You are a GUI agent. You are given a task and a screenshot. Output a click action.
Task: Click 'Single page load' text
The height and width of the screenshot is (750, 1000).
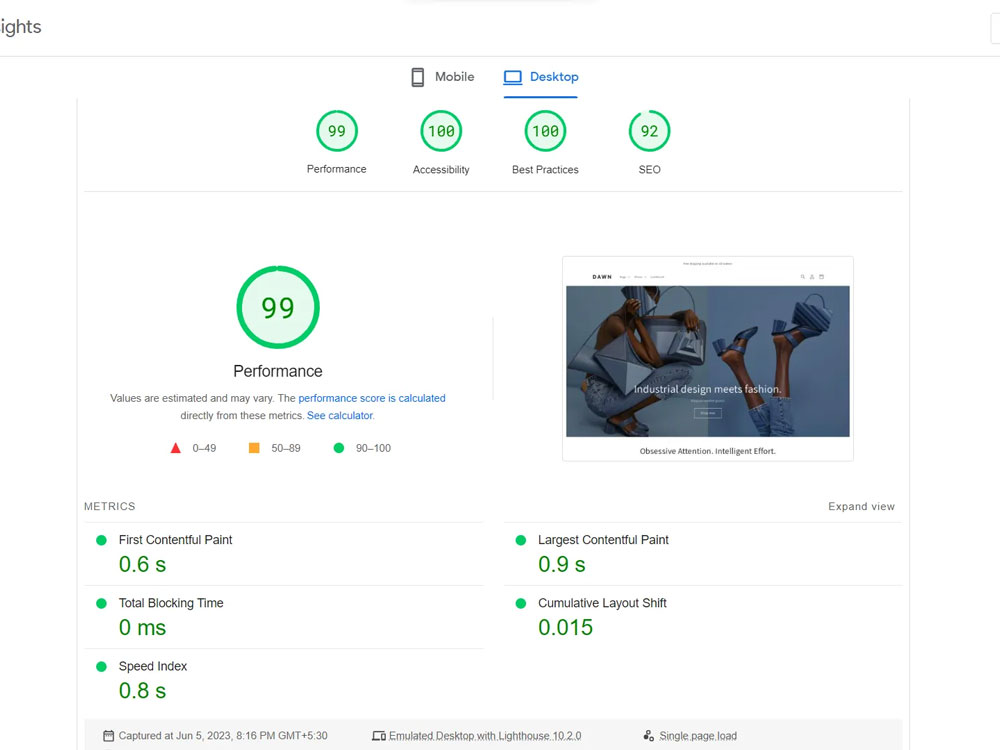[698, 736]
